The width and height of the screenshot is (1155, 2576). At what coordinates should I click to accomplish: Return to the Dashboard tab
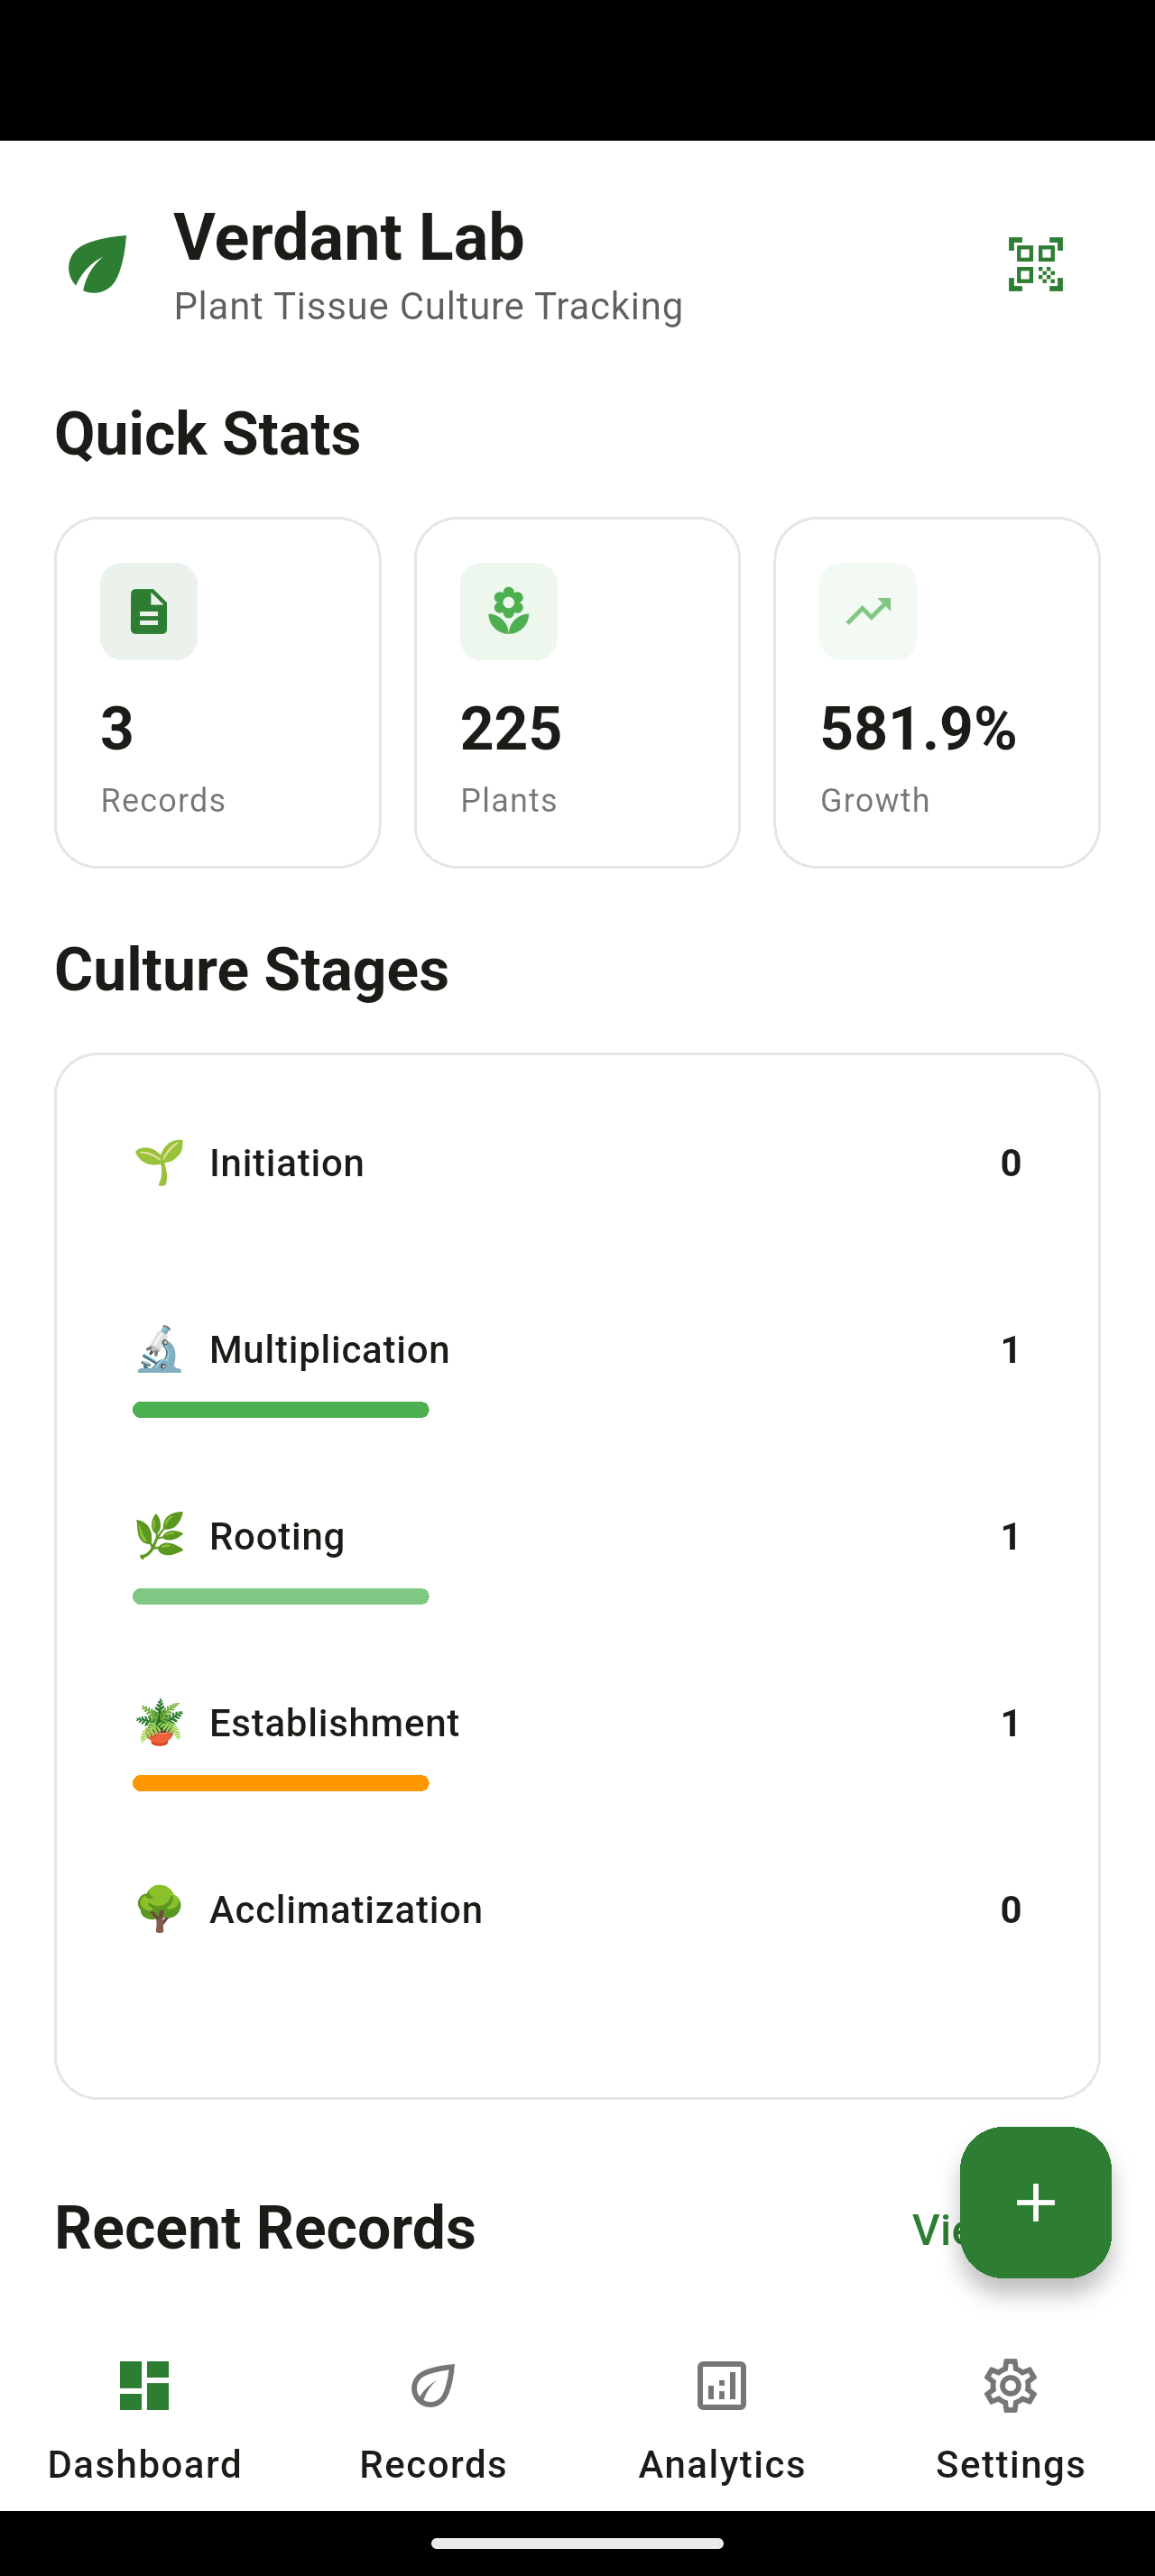(144, 2420)
